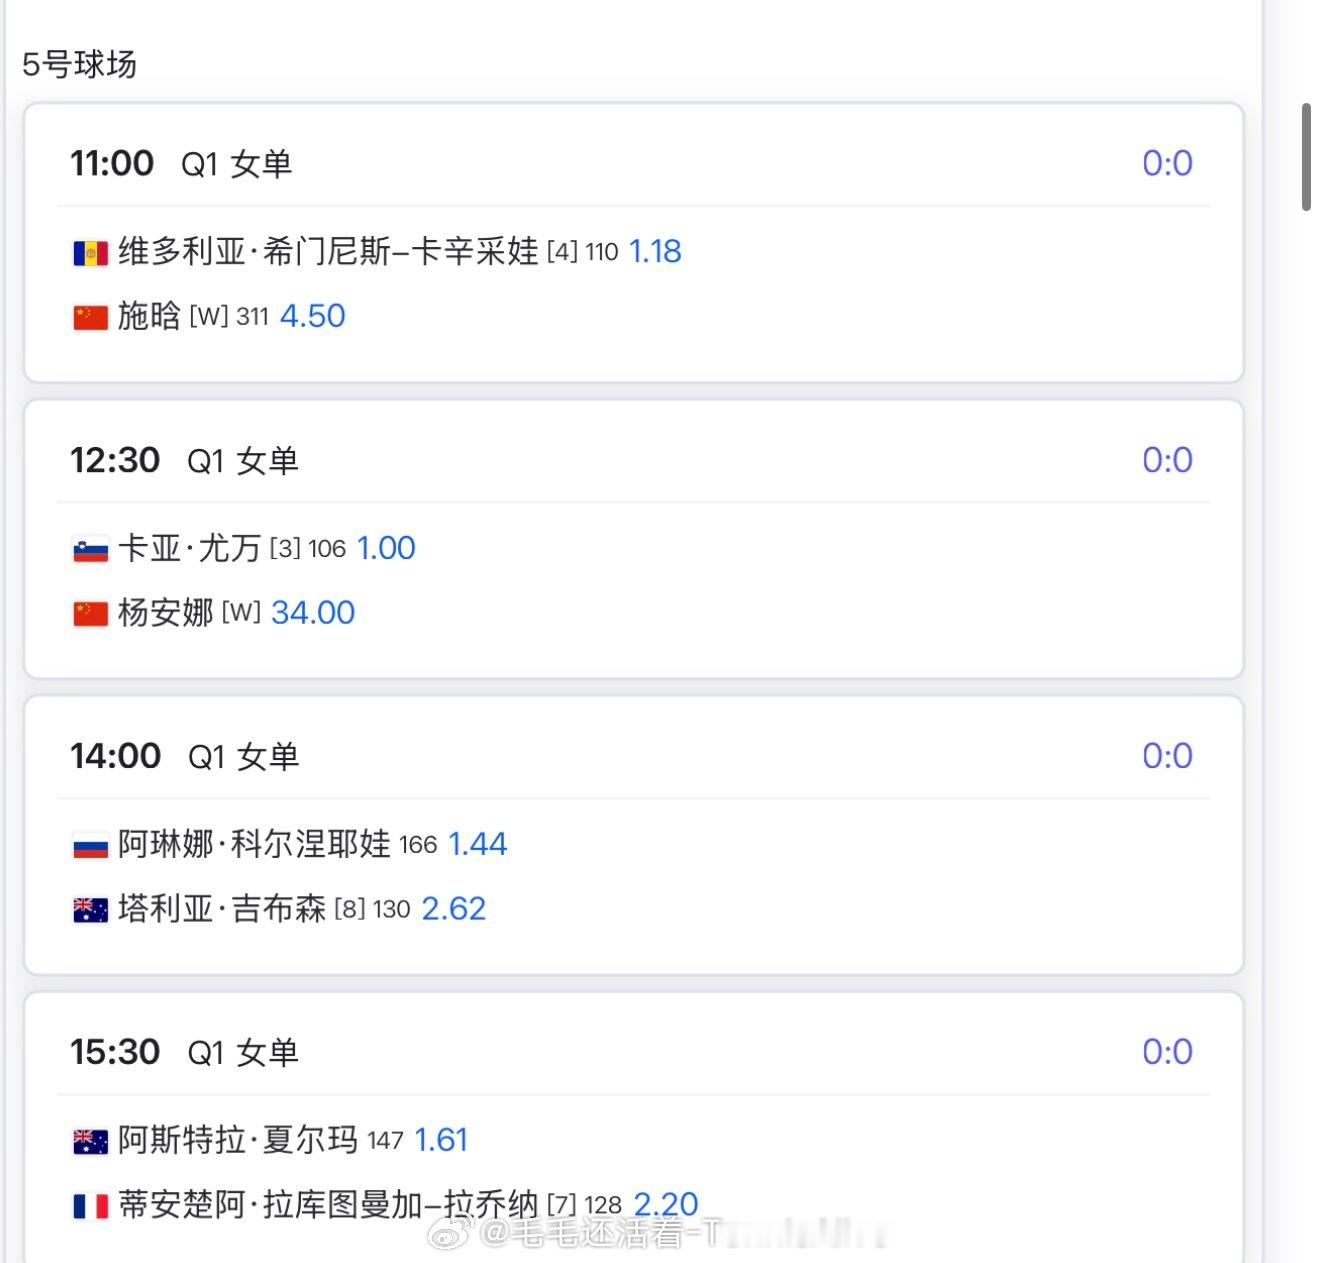
Task: Click Russia flag beside 阿琳娜·科尔涅耶娃
Action: click(x=90, y=846)
